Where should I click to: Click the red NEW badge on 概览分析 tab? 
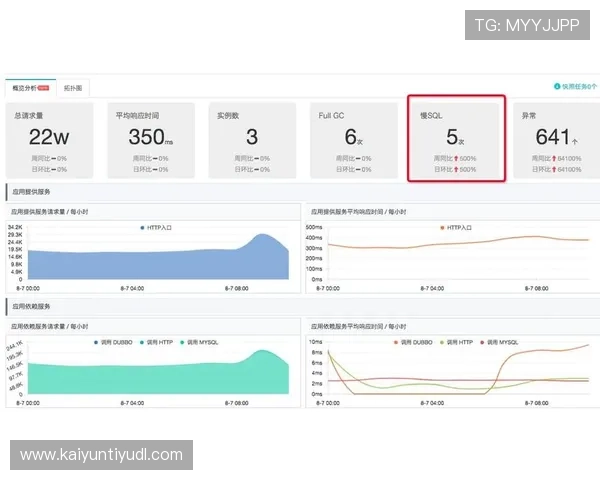[43, 88]
